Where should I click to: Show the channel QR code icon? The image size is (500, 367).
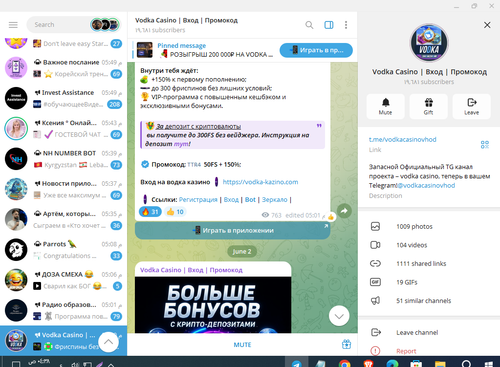(485, 144)
